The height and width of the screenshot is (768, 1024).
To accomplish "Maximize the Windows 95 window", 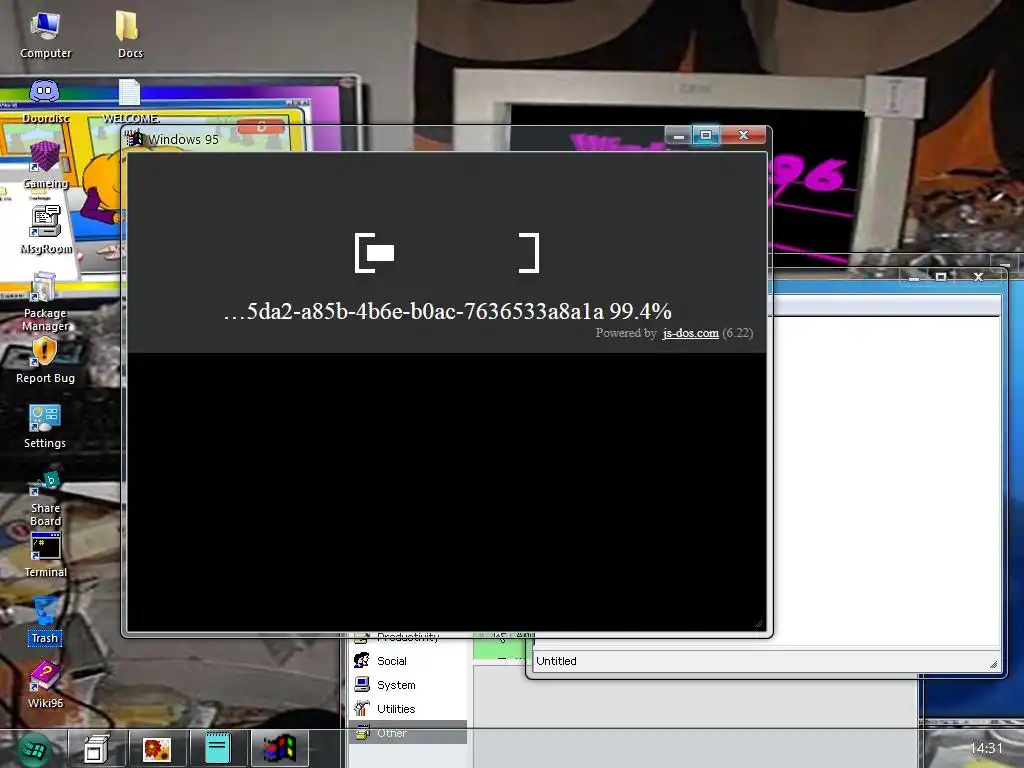I will click(706, 135).
